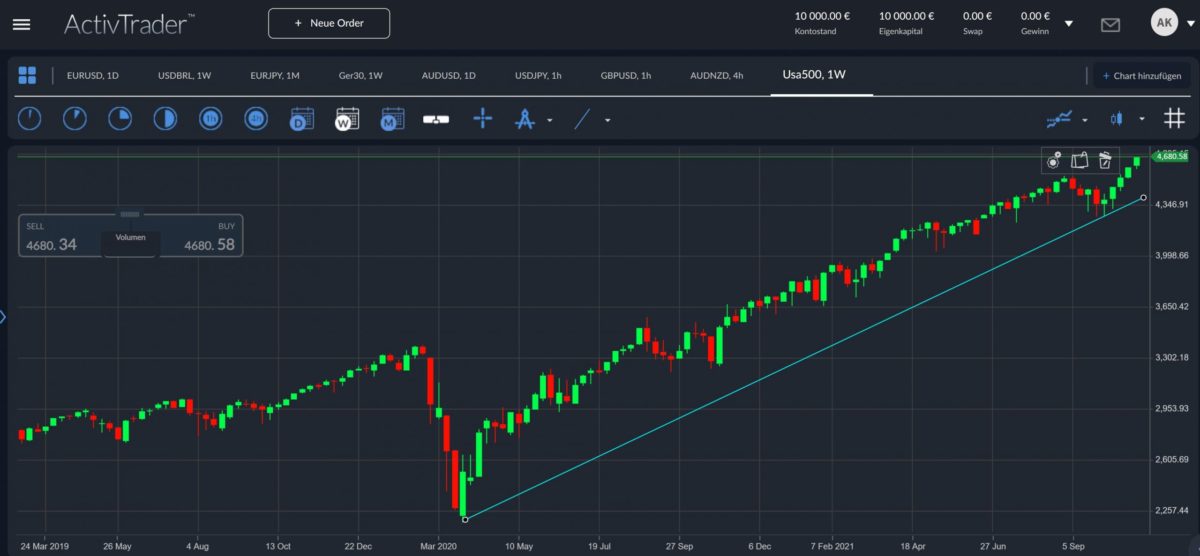Switch to the Ger30, 1W chart tab
The width and height of the screenshot is (1200, 556).
[x=361, y=75]
